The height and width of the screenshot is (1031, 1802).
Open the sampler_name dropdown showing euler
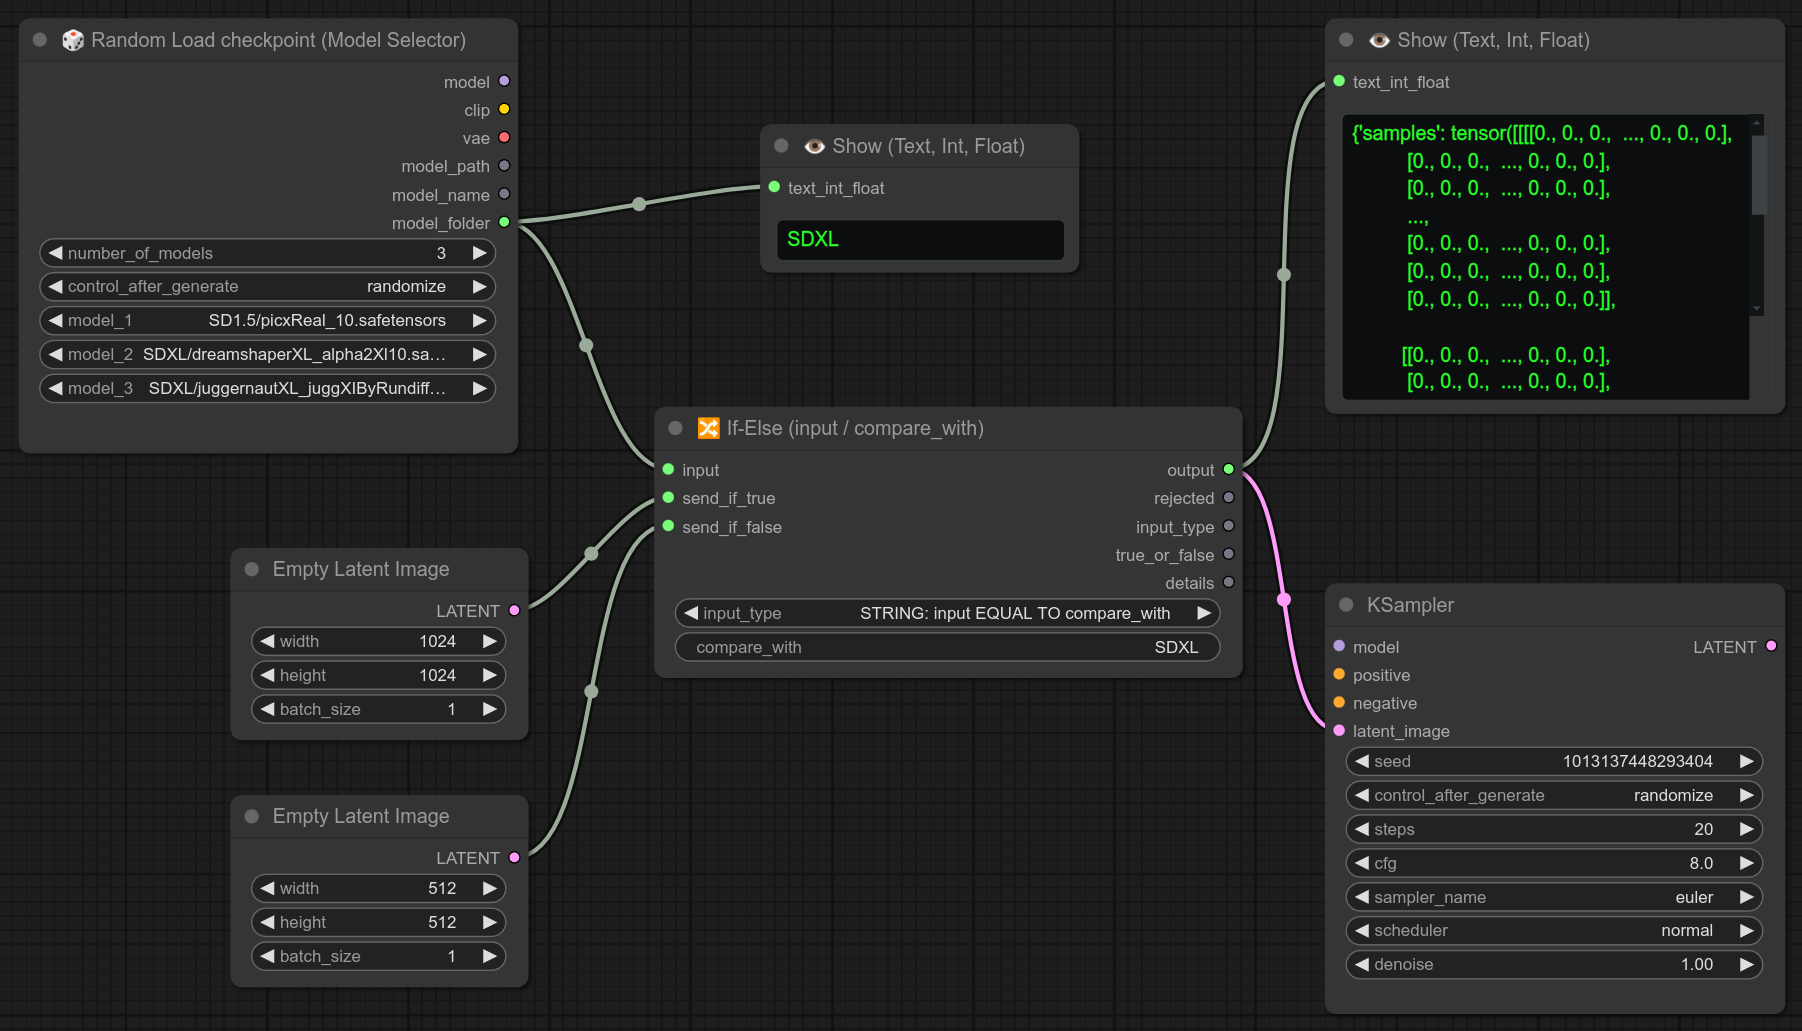click(x=1553, y=897)
